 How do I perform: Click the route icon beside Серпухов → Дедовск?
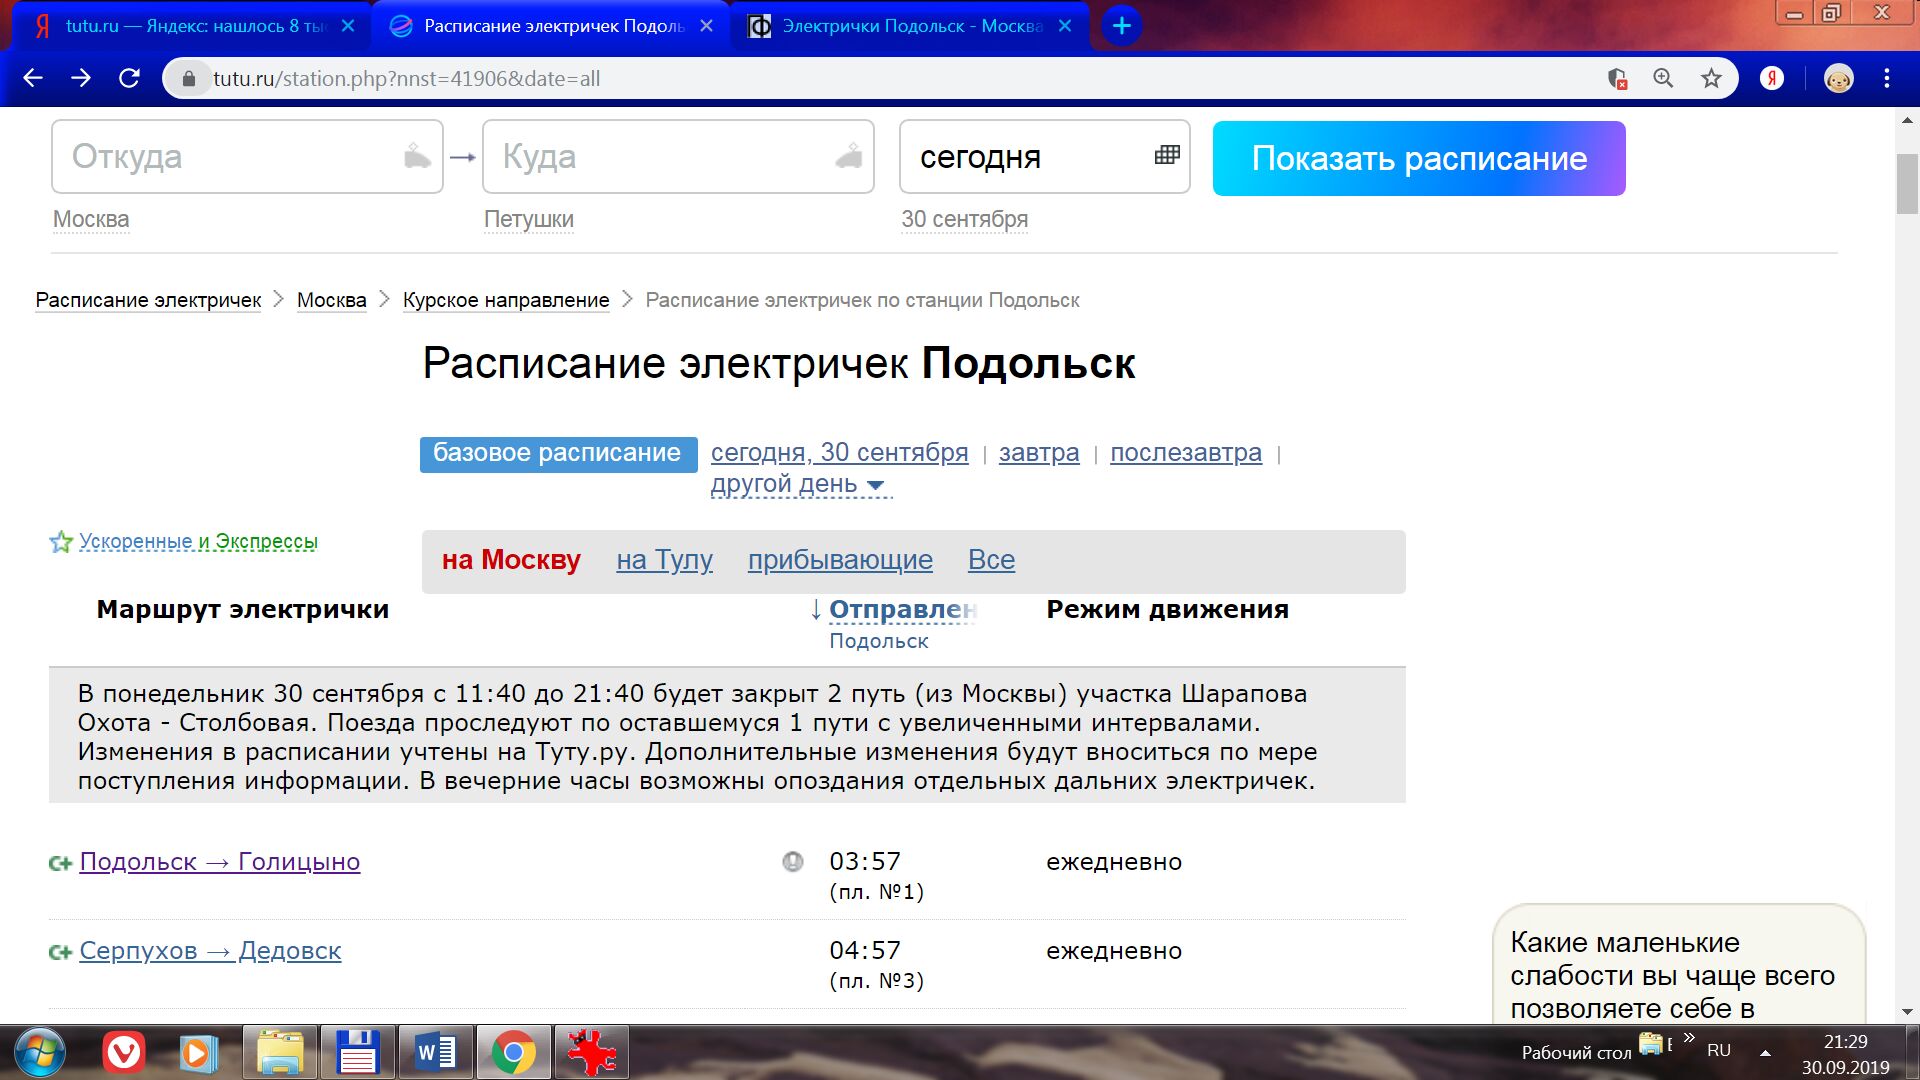(x=60, y=952)
